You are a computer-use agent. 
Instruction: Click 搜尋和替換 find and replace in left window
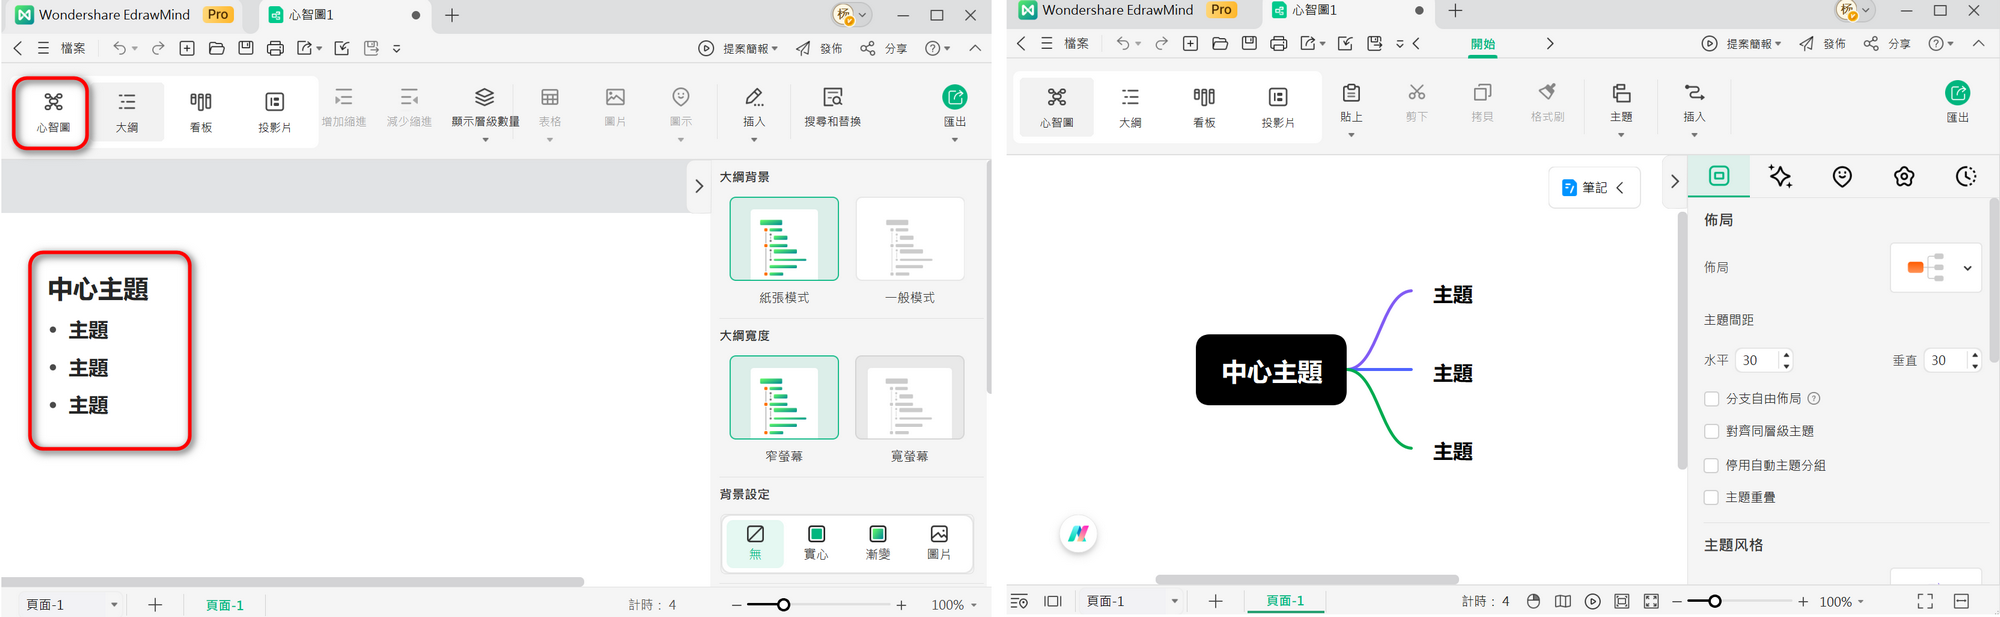click(x=833, y=108)
